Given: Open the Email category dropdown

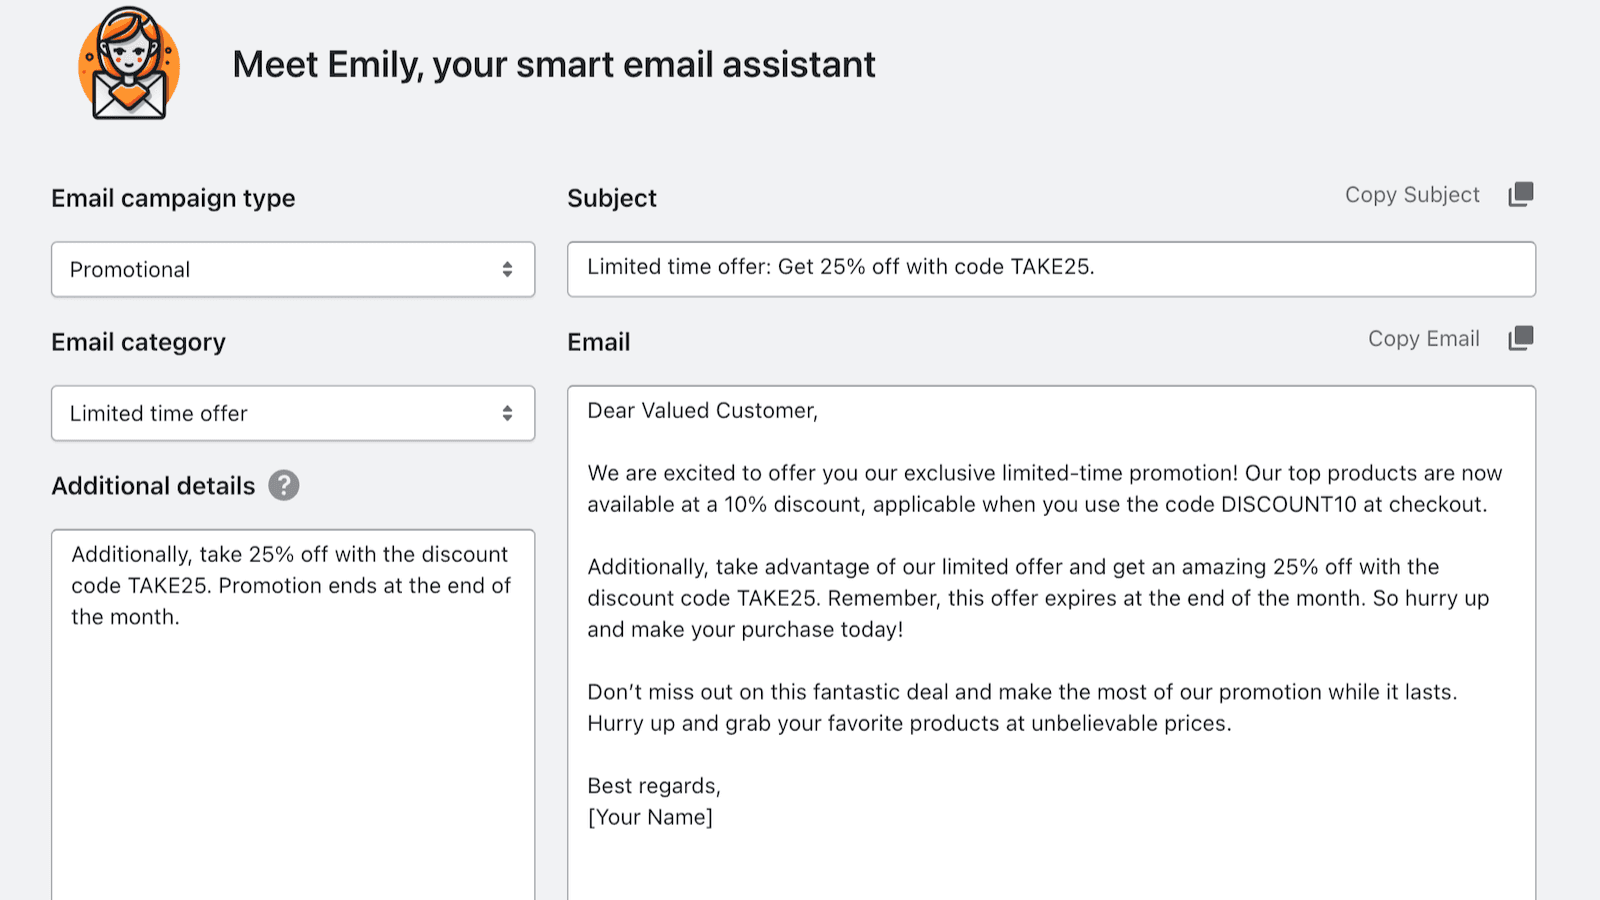Looking at the screenshot, I should pyautogui.click(x=293, y=413).
